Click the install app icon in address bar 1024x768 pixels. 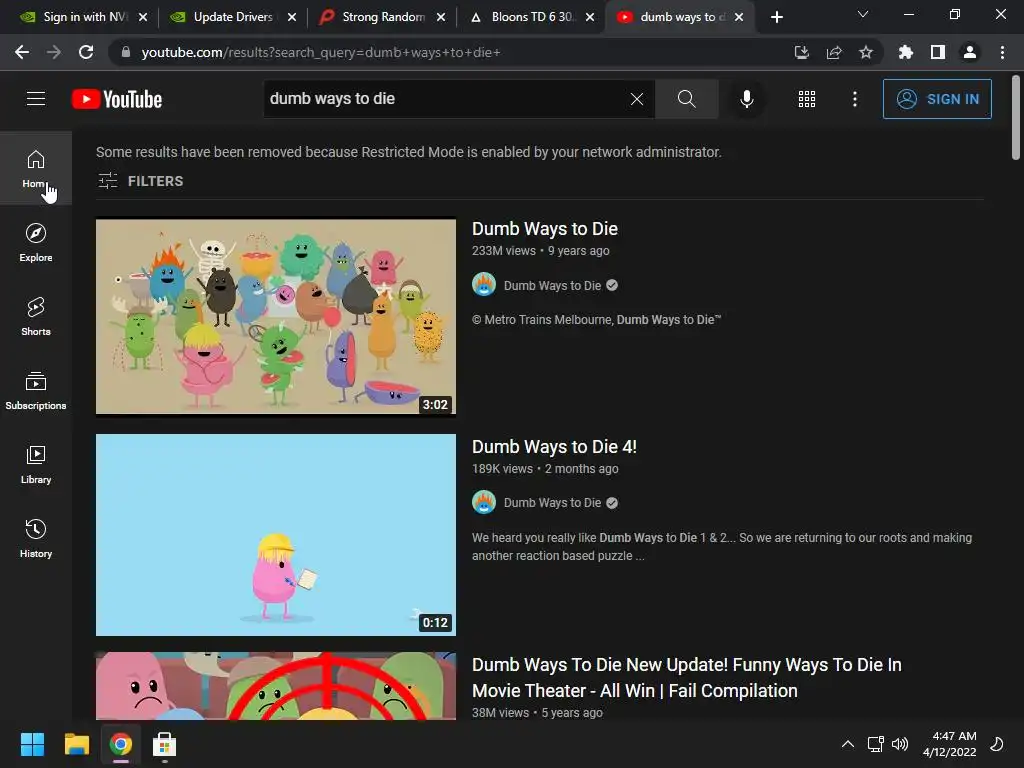tap(801, 52)
